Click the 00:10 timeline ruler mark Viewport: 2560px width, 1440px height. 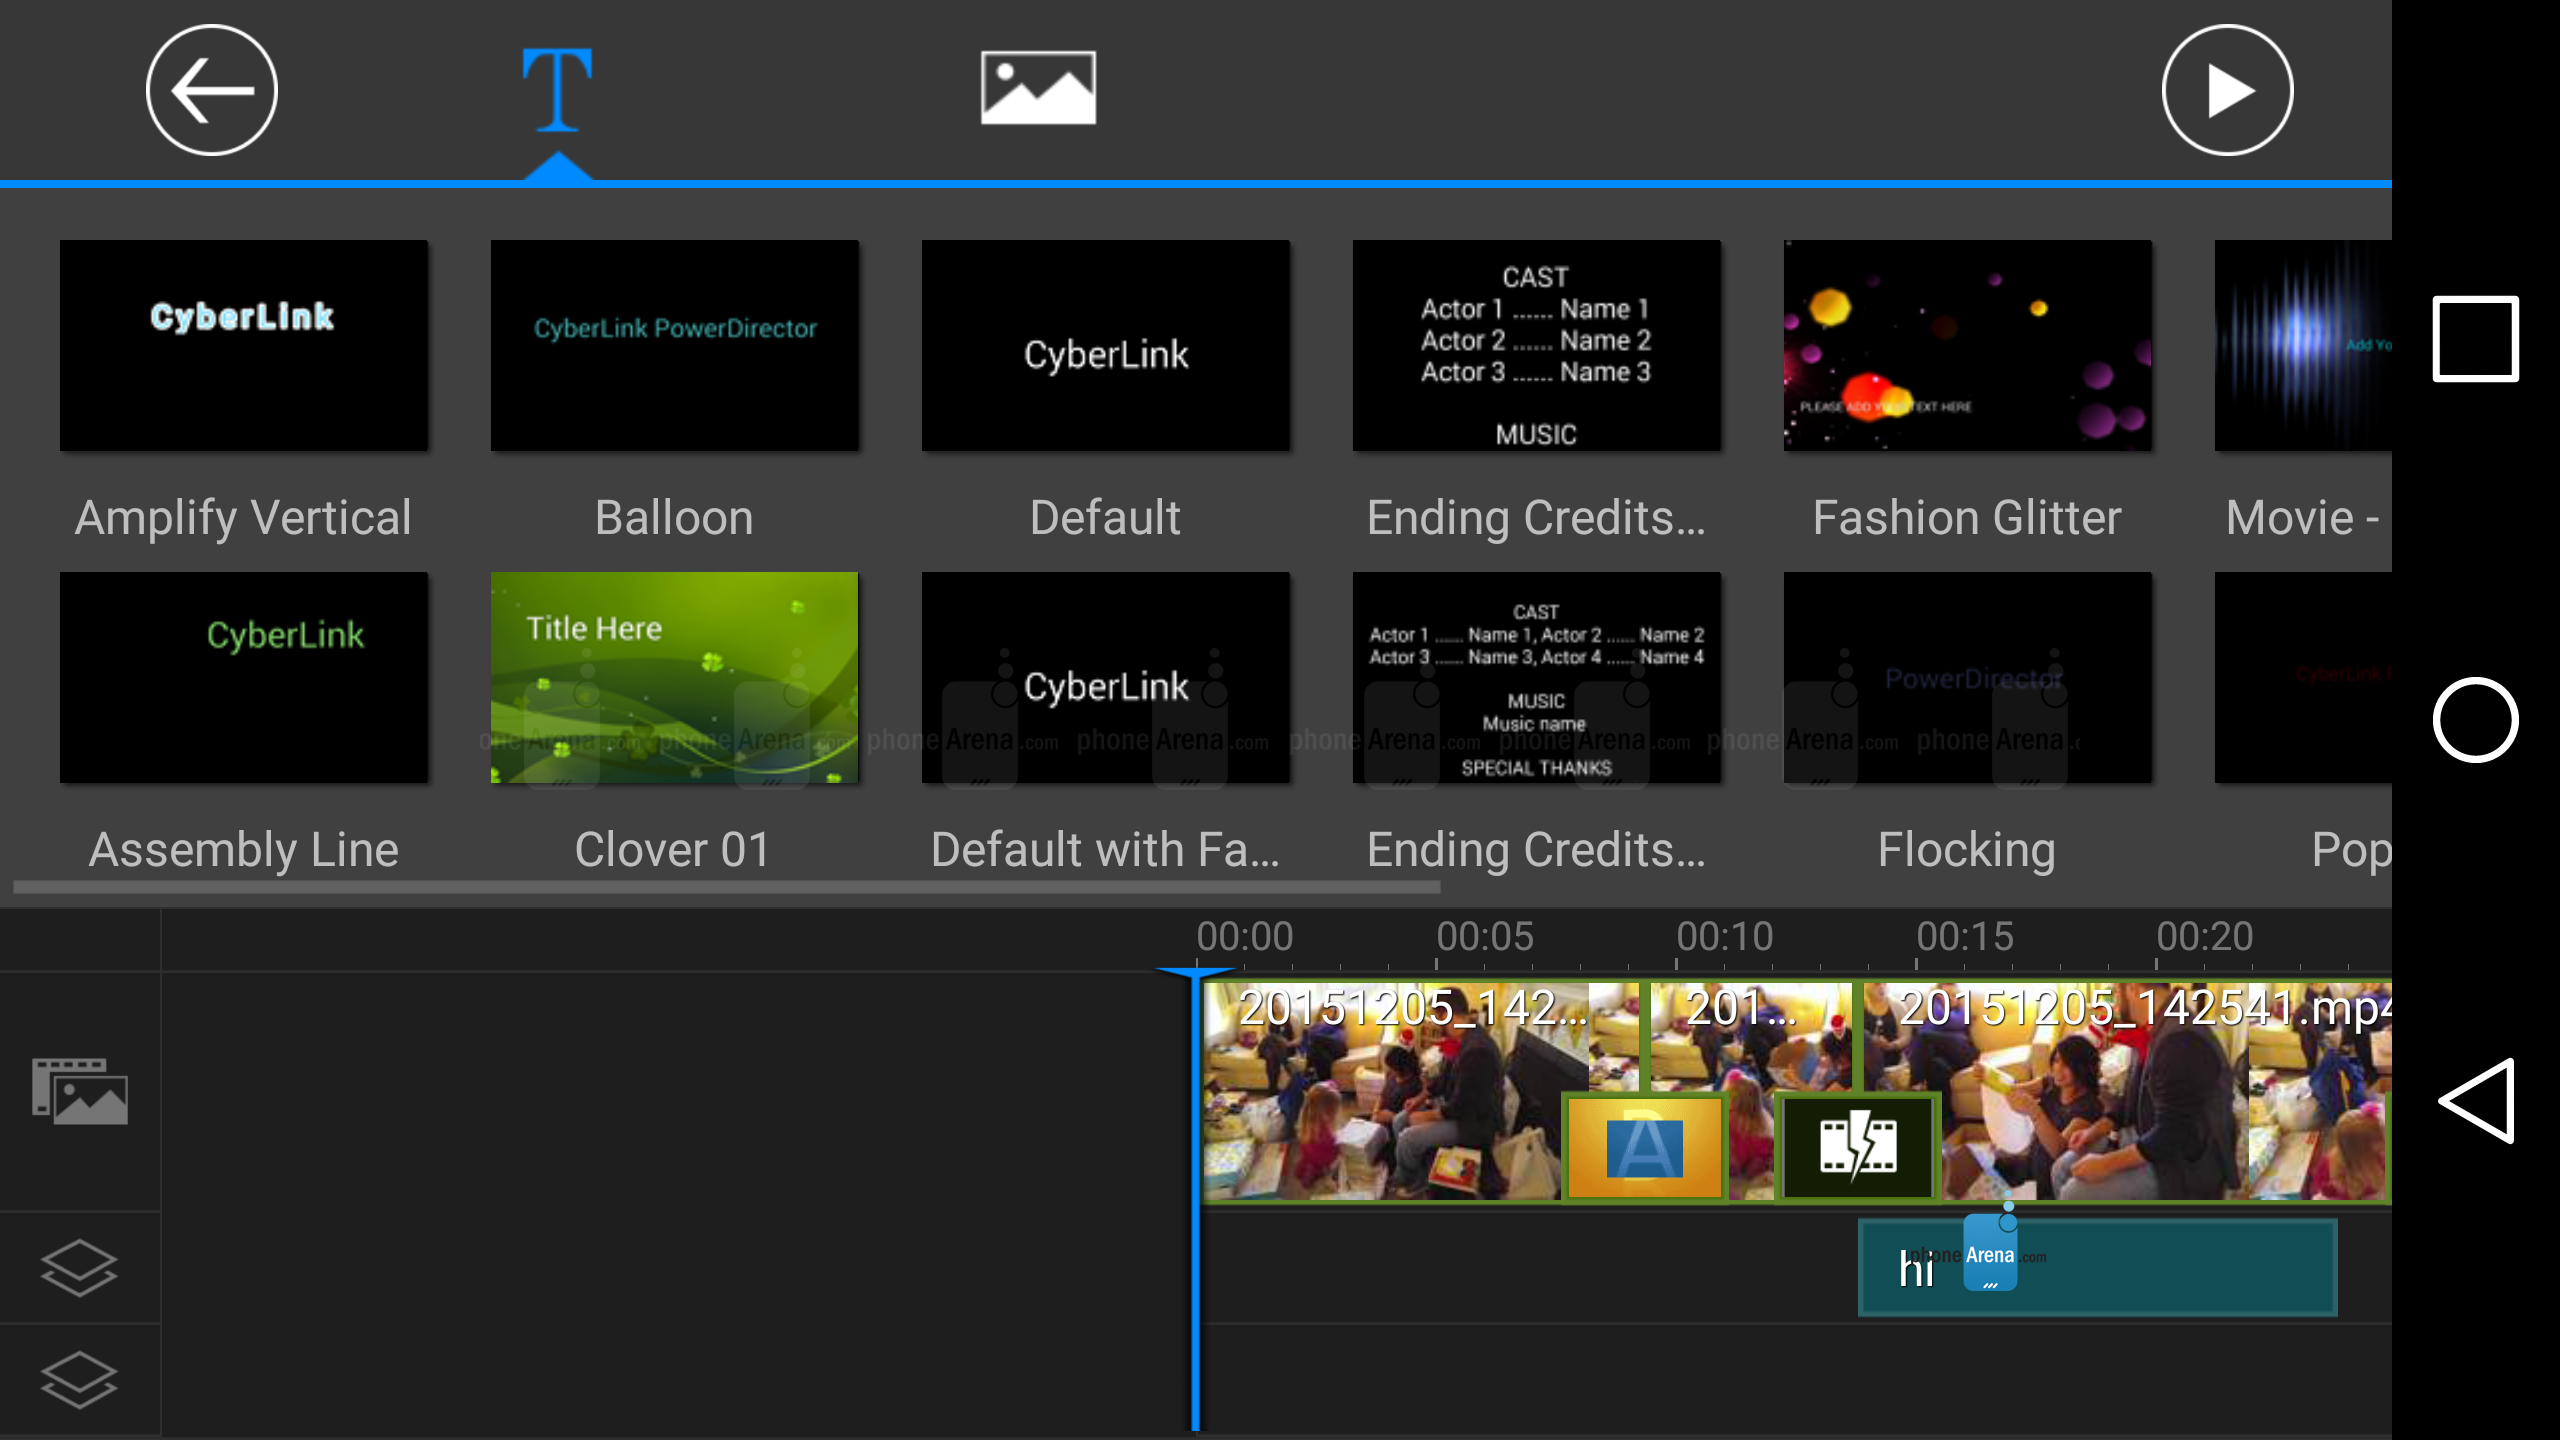tap(1725, 937)
